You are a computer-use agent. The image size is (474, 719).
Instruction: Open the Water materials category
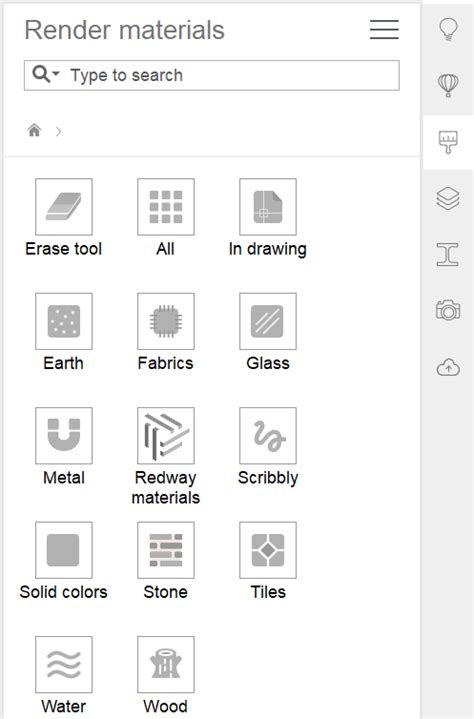[x=64, y=664]
